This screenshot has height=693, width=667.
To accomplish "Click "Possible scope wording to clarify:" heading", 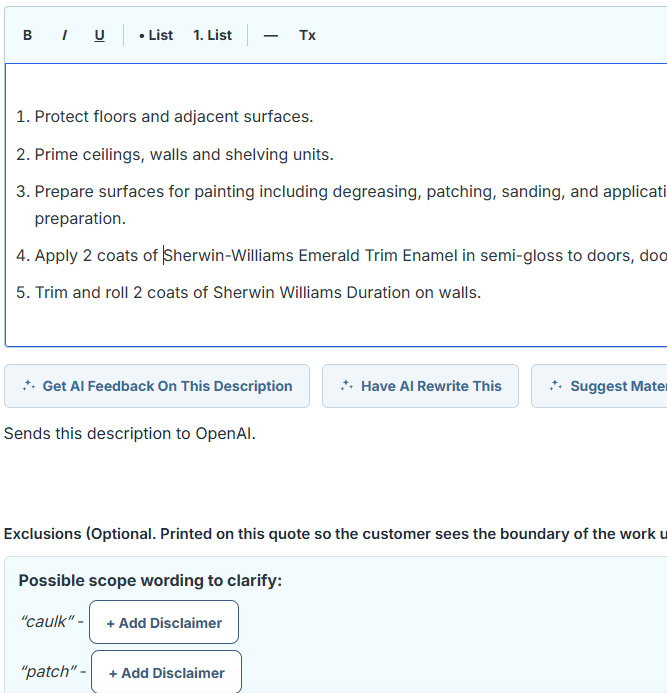I will point(150,580).
